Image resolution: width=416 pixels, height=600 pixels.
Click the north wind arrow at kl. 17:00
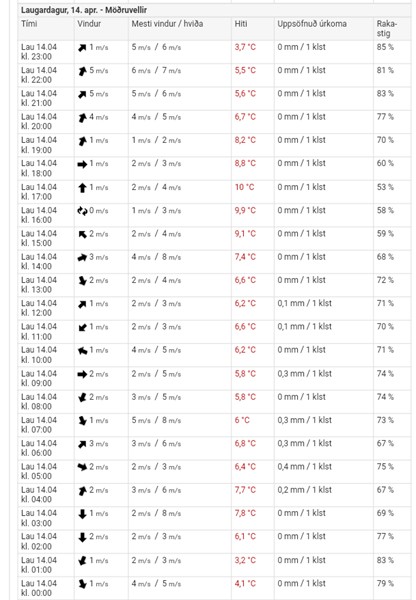tap(82, 188)
